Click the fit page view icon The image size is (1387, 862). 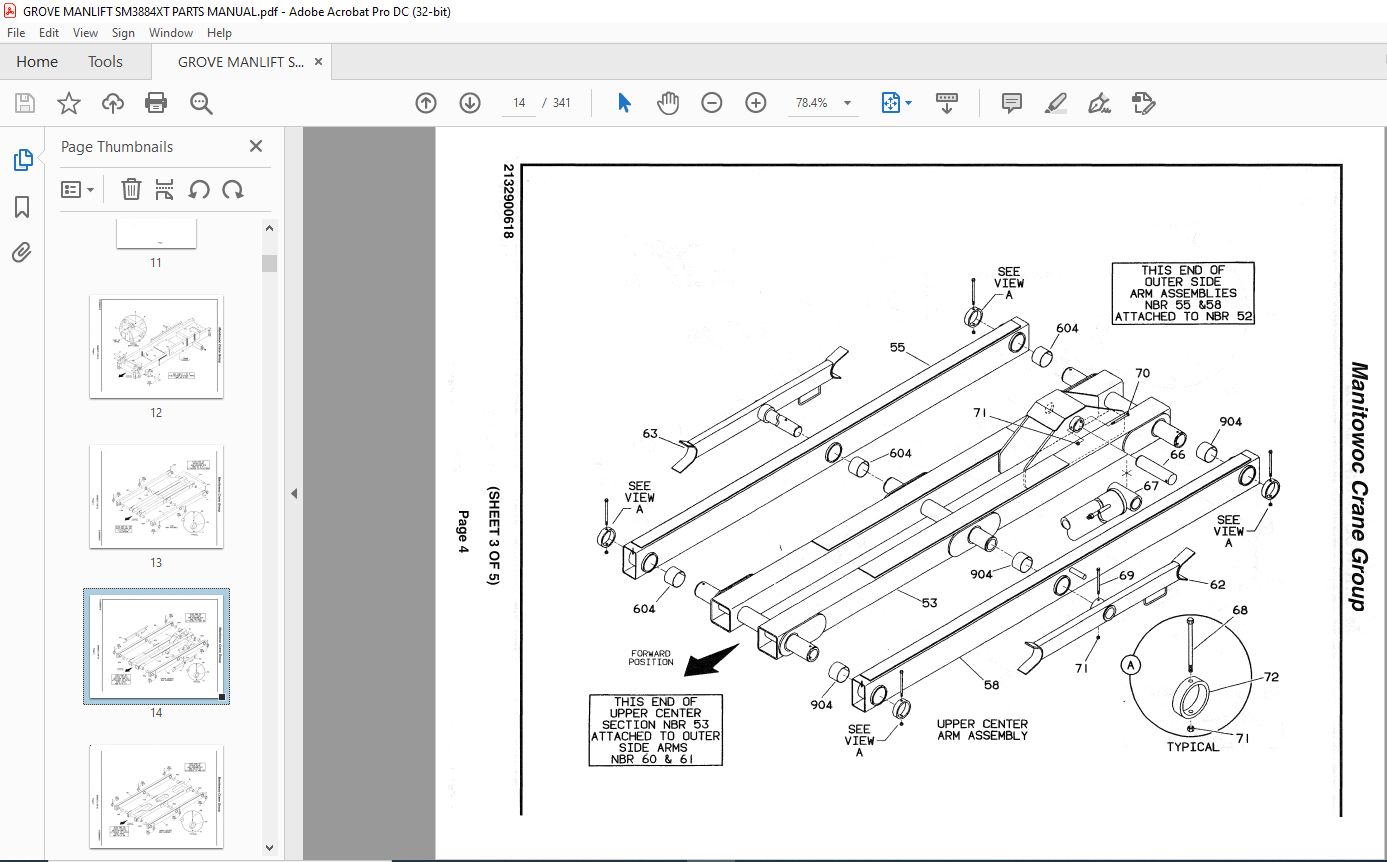pyautogui.click(x=891, y=103)
